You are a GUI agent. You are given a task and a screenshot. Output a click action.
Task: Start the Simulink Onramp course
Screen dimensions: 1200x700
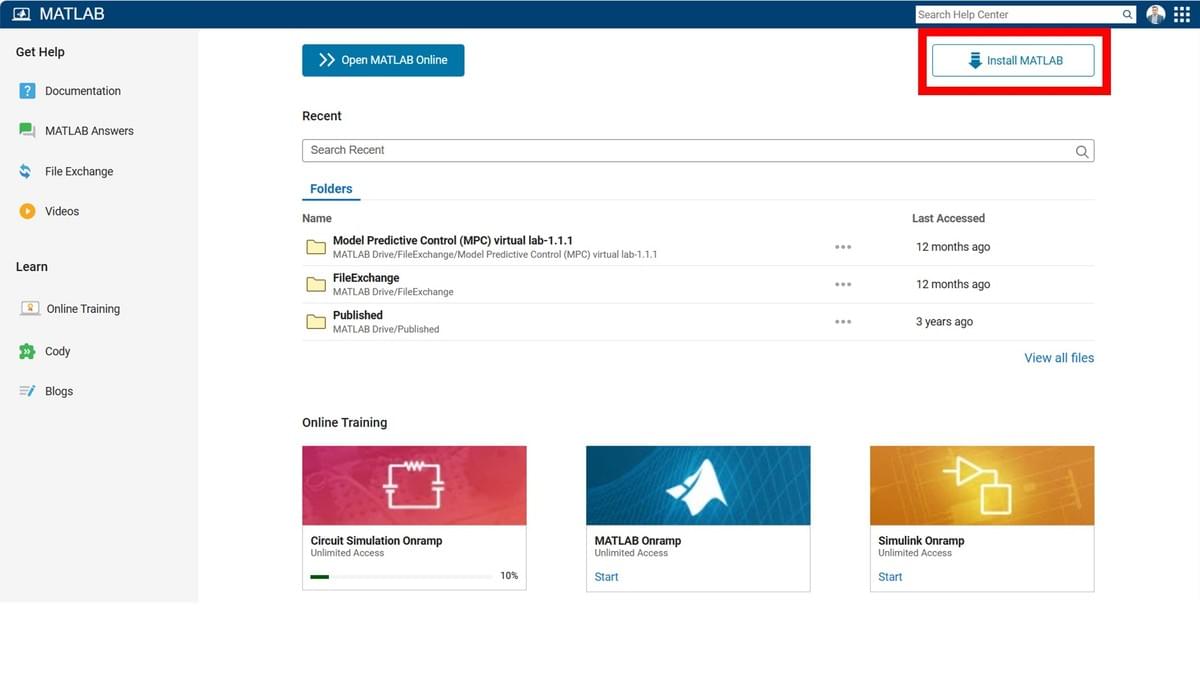click(890, 577)
